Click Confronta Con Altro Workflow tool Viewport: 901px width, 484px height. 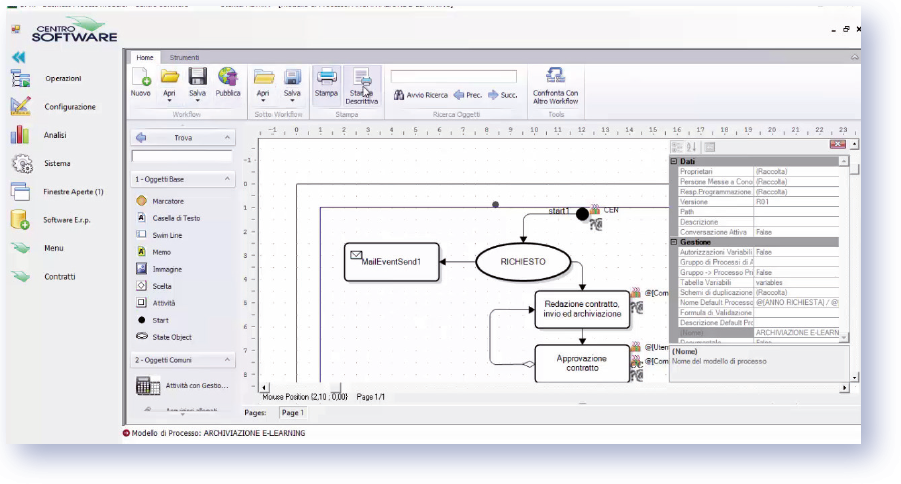pyautogui.click(x=555, y=80)
